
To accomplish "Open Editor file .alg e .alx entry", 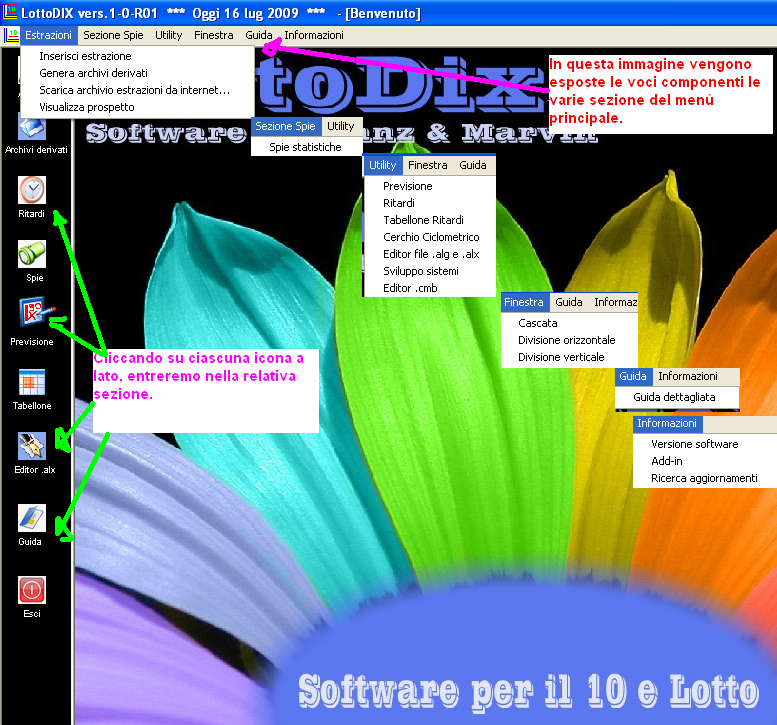I will coord(430,254).
